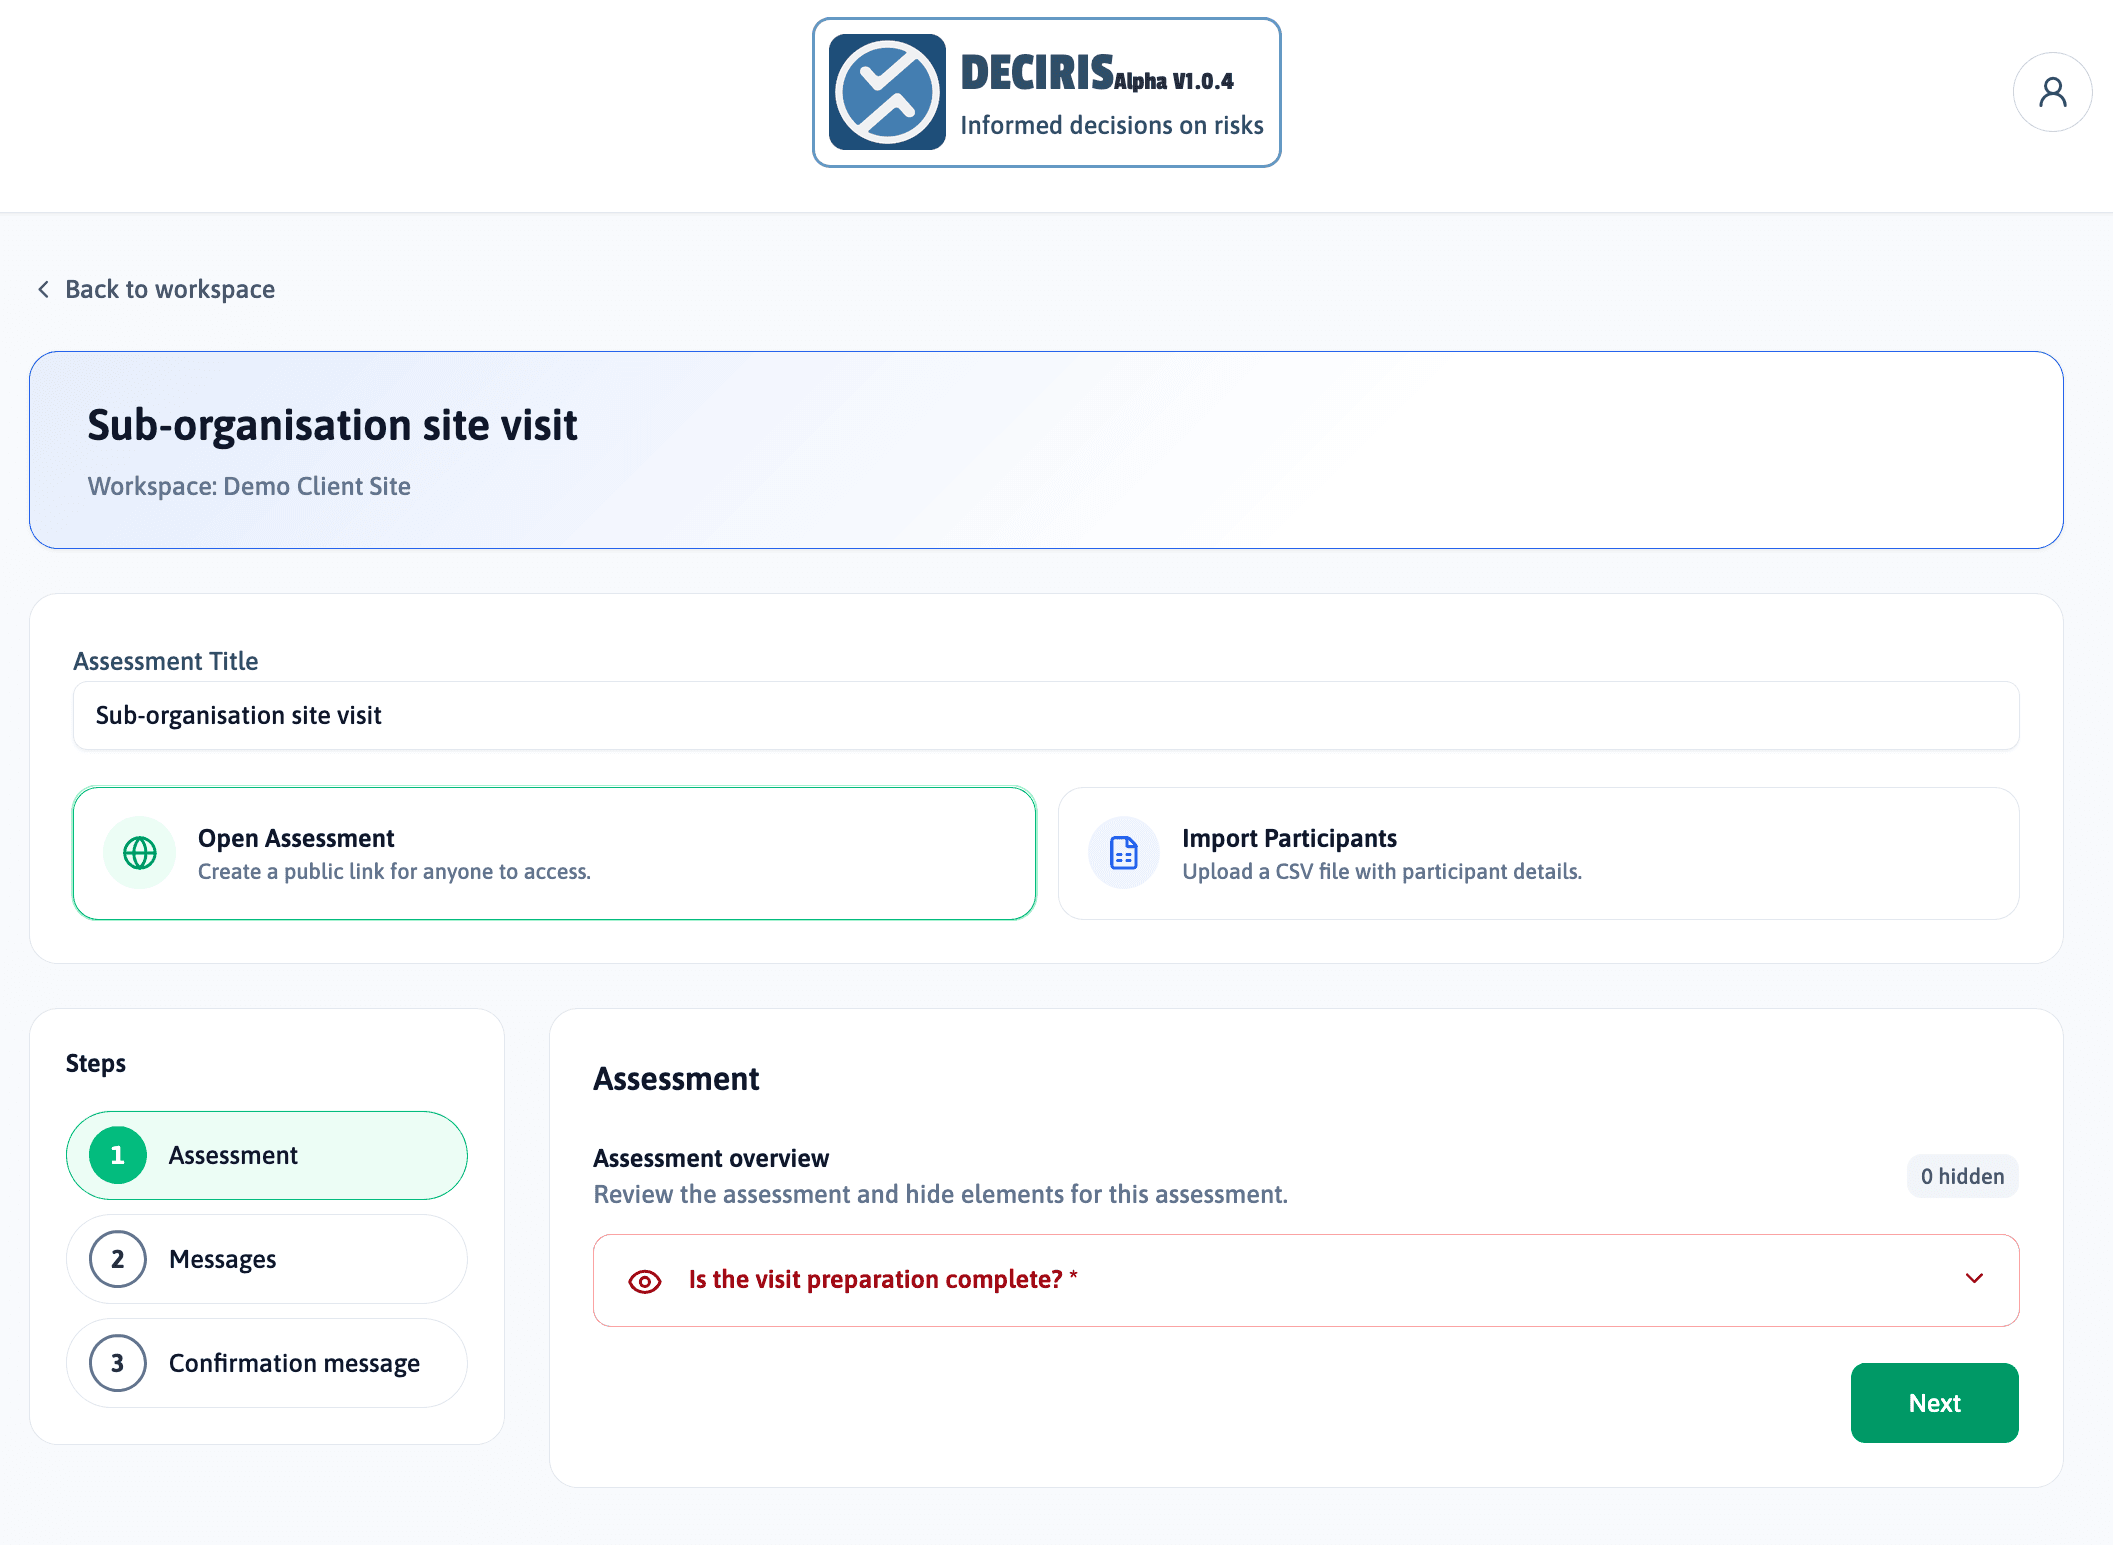
Task: Click 'Upload a CSV file with participant details.'
Action: pos(1382,872)
